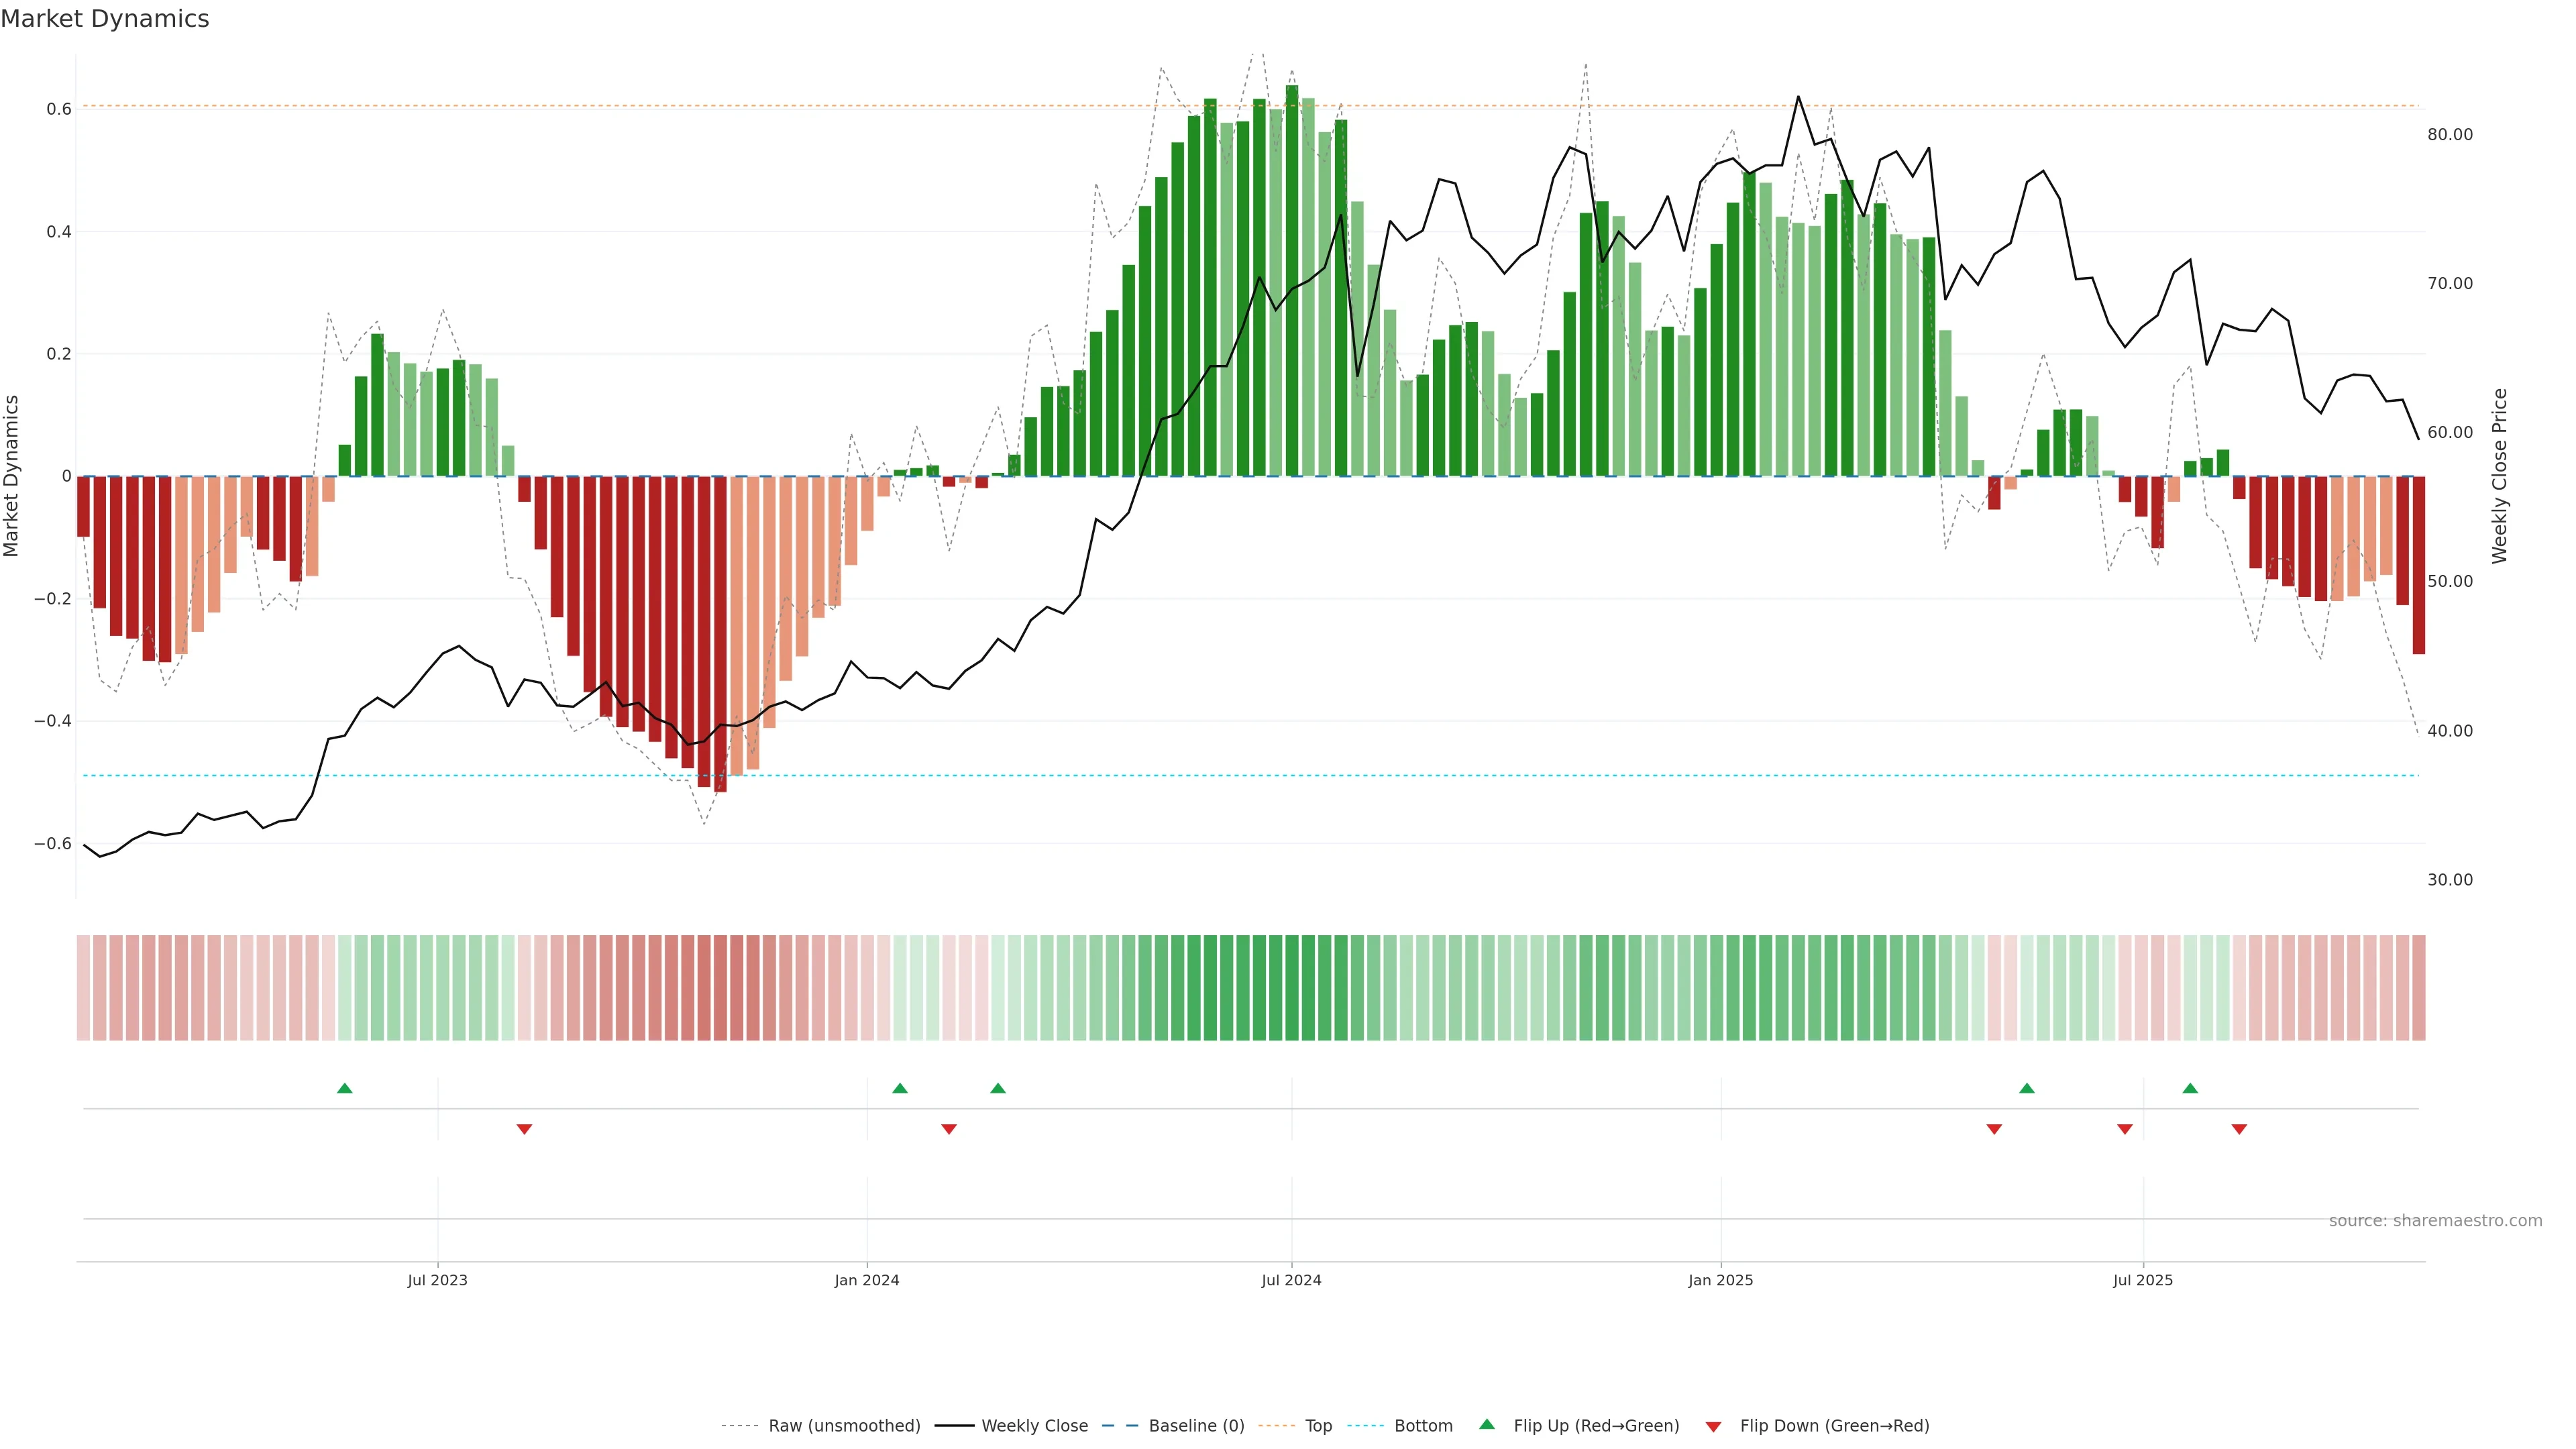Click the red flip-down marker near Jul 2023
Image resolution: width=2576 pixels, height=1449 pixels.
click(x=524, y=1129)
